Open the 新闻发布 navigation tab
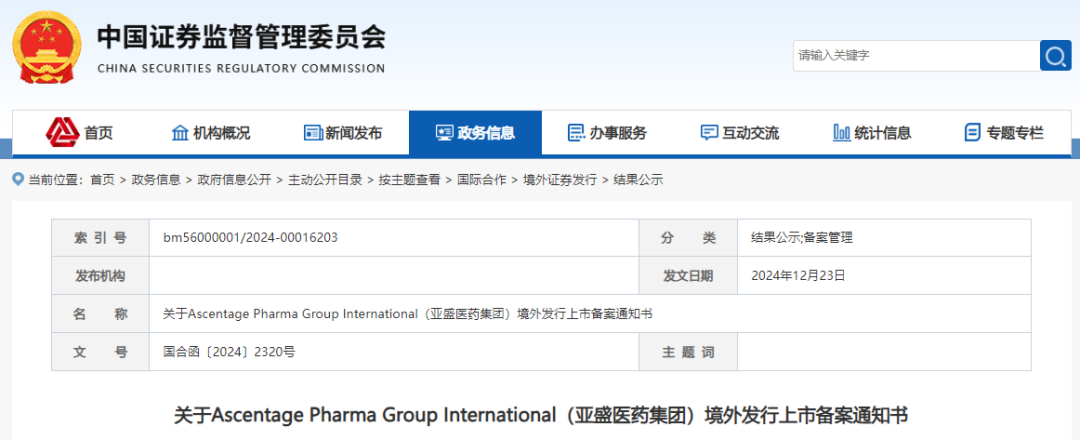Image resolution: width=1080 pixels, height=440 pixels. click(x=343, y=133)
